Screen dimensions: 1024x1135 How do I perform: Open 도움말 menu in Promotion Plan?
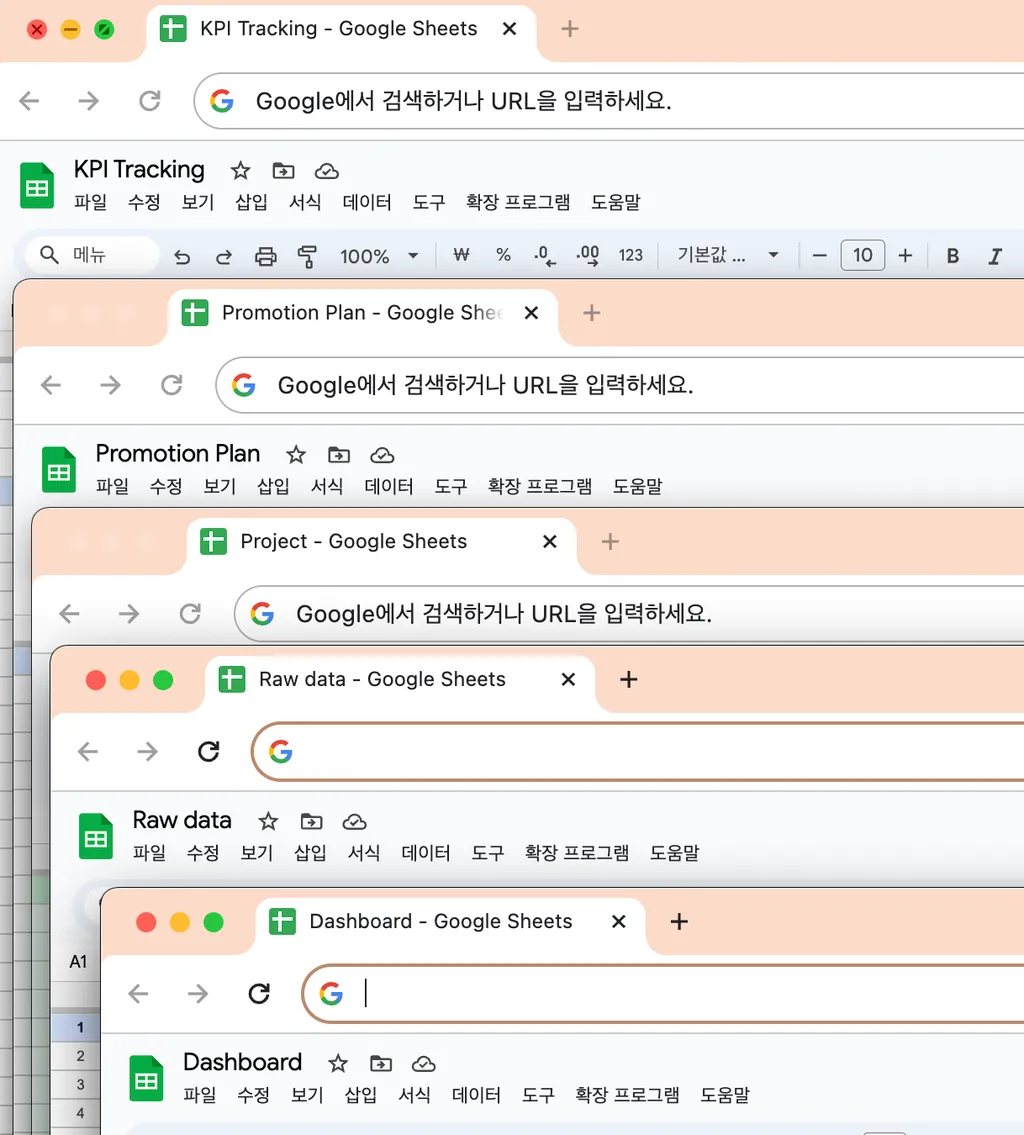pyautogui.click(x=638, y=486)
